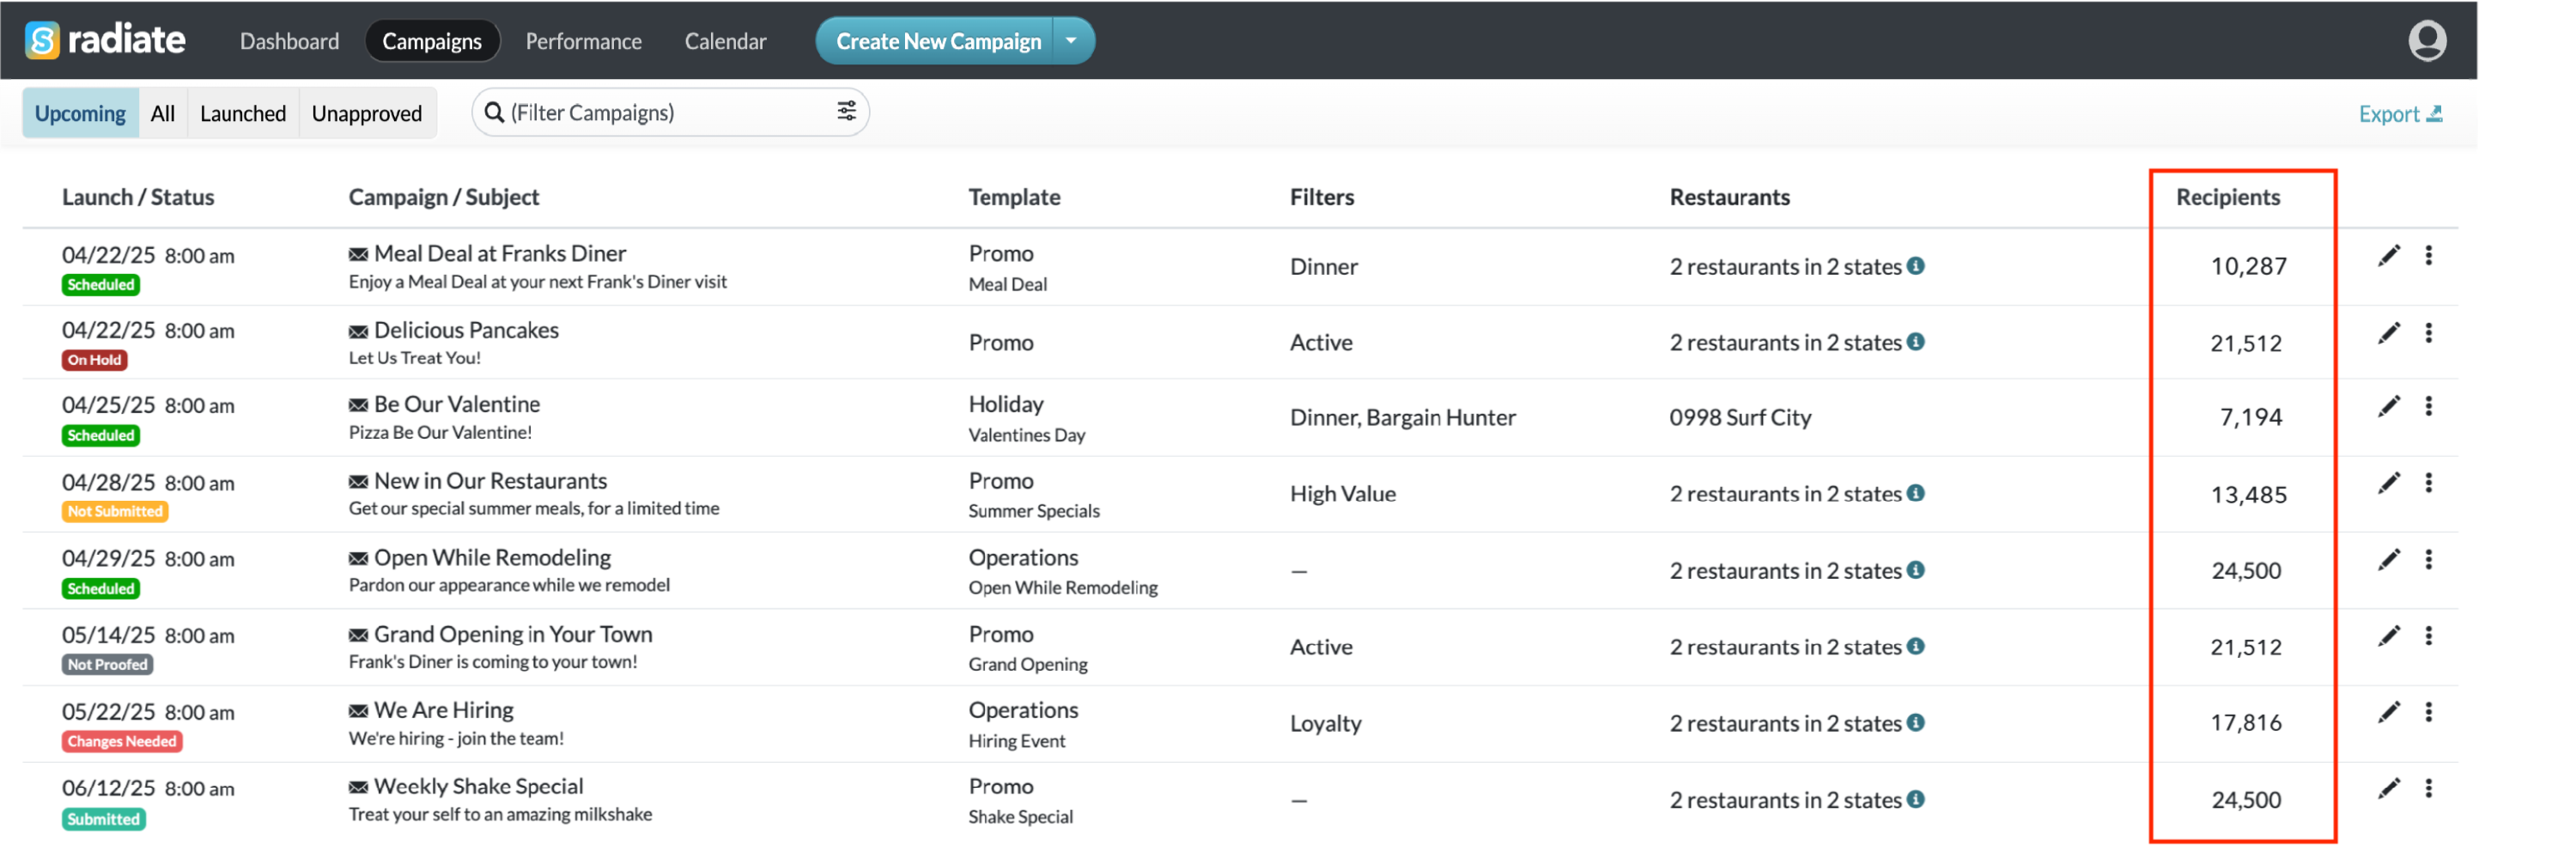Edit the Meal Deal at Franks Diner campaign
This screenshot has height=859, width=2576.
(x=2389, y=256)
